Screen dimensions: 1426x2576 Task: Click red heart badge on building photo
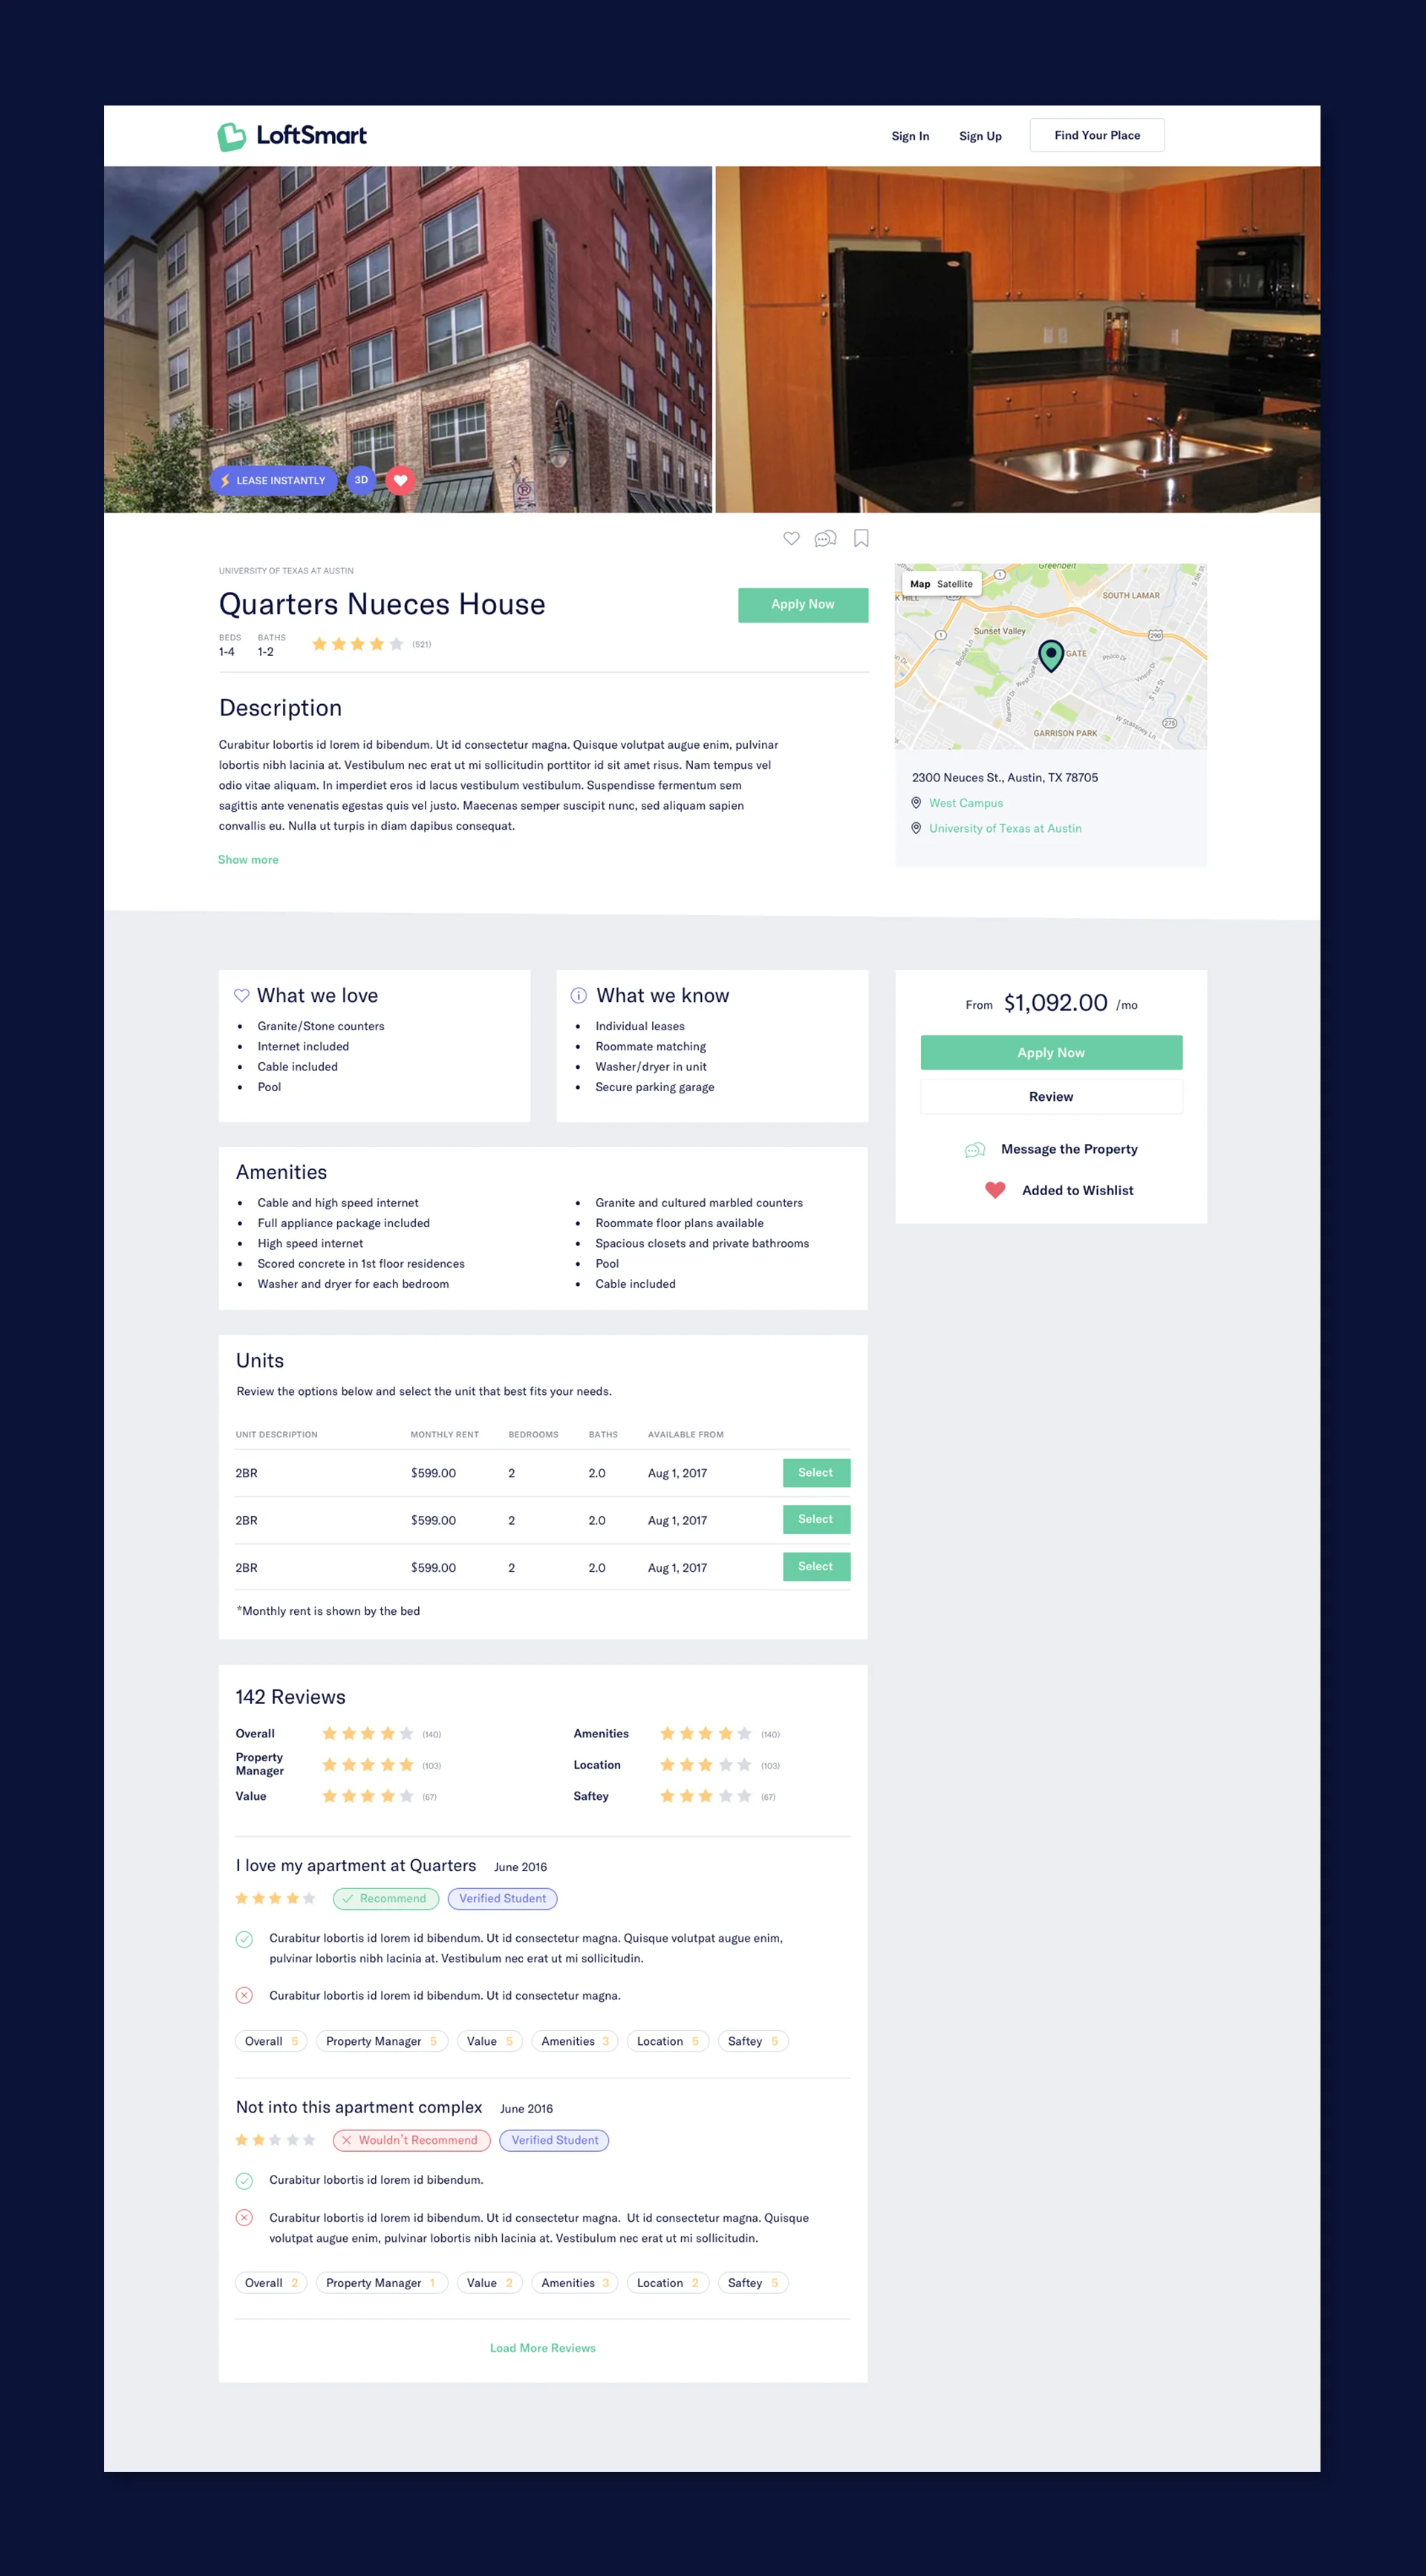[401, 480]
